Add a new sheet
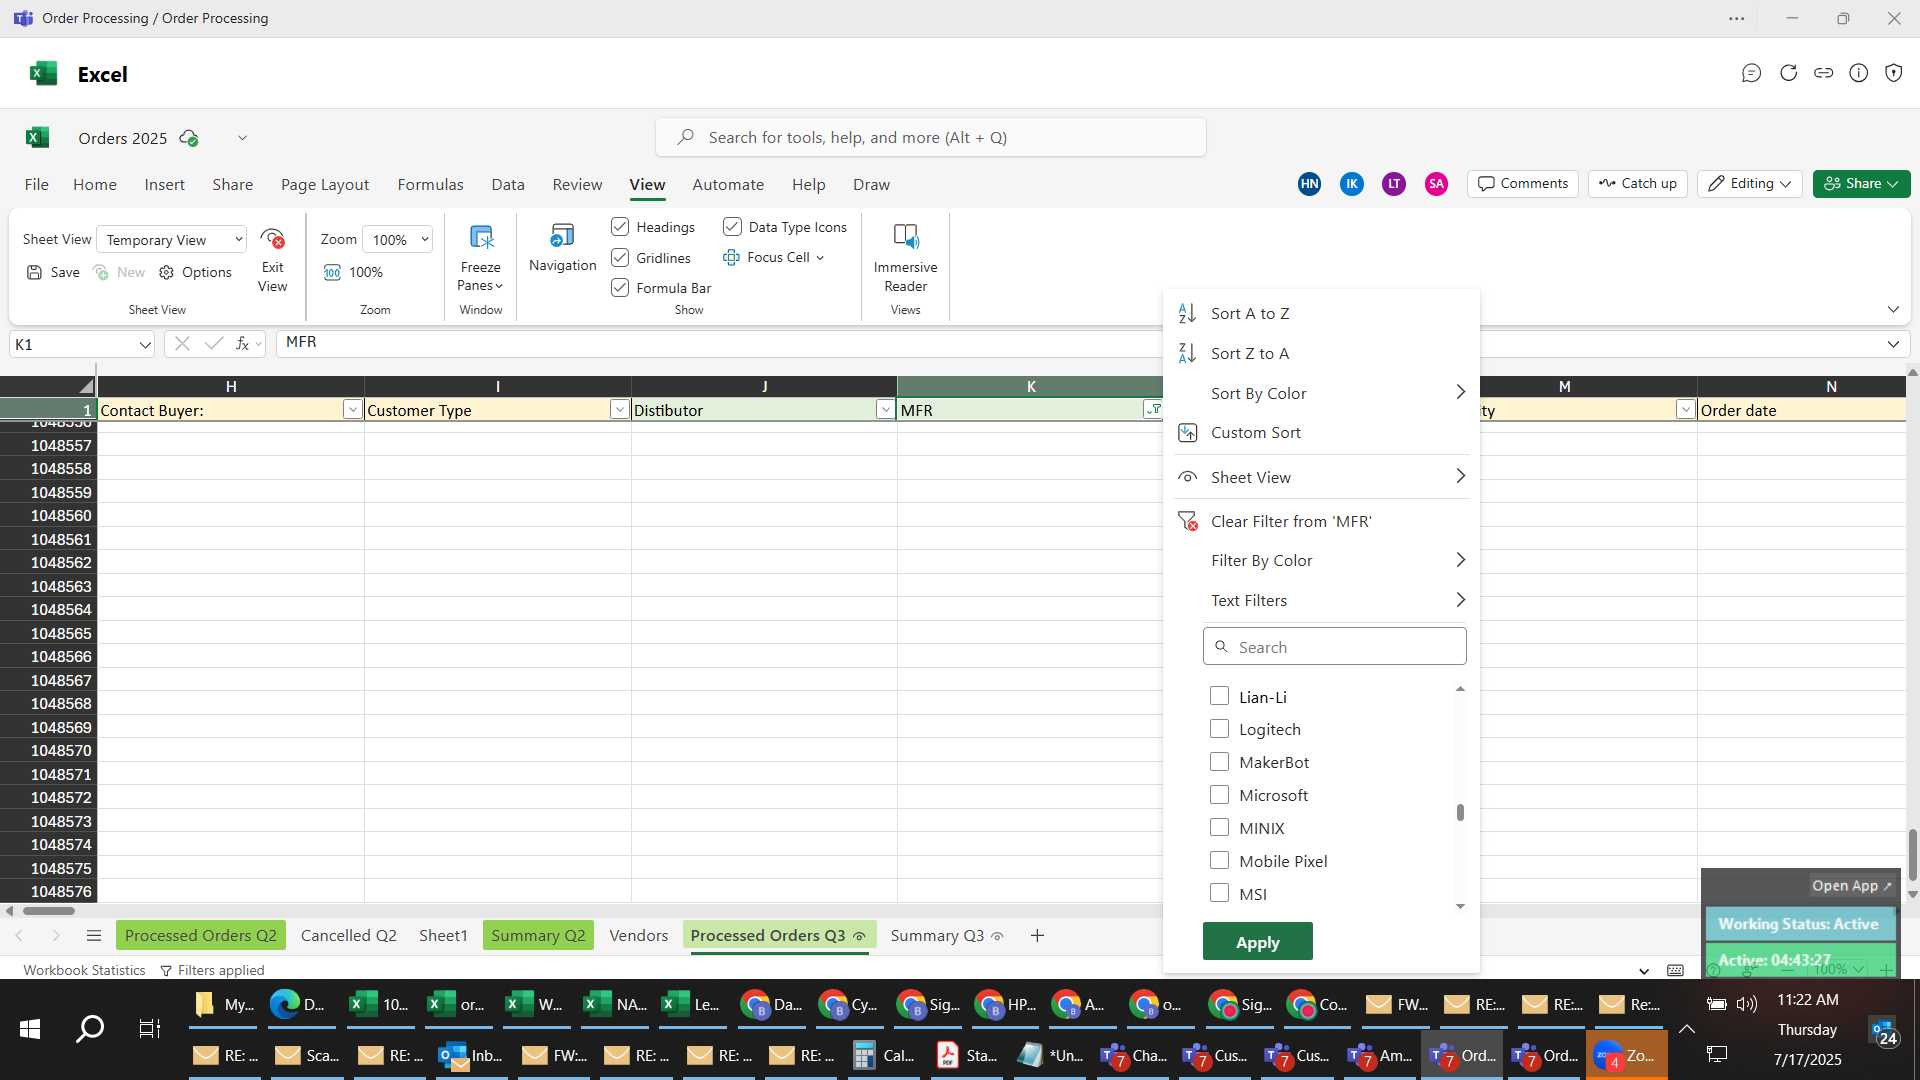Screen dimensions: 1920x1080 [1037, 935]
